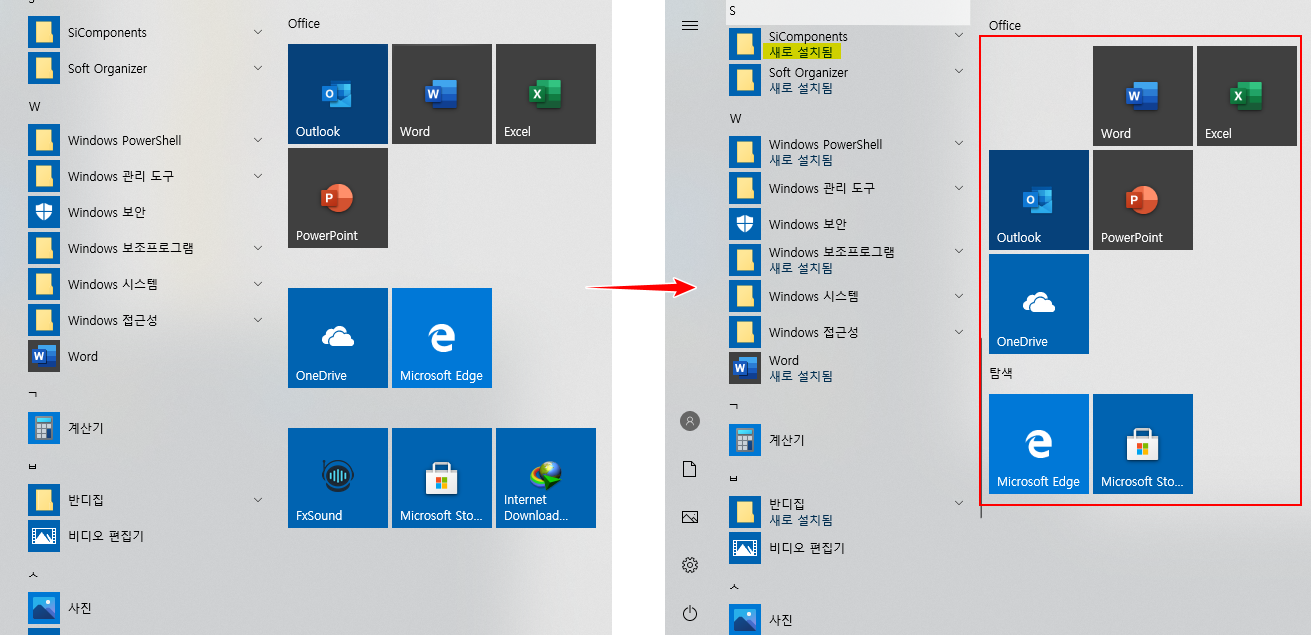Expand Windows 접근성 chevron in left list
This screenshot has width=1311, height=635.
pos(258,320)
